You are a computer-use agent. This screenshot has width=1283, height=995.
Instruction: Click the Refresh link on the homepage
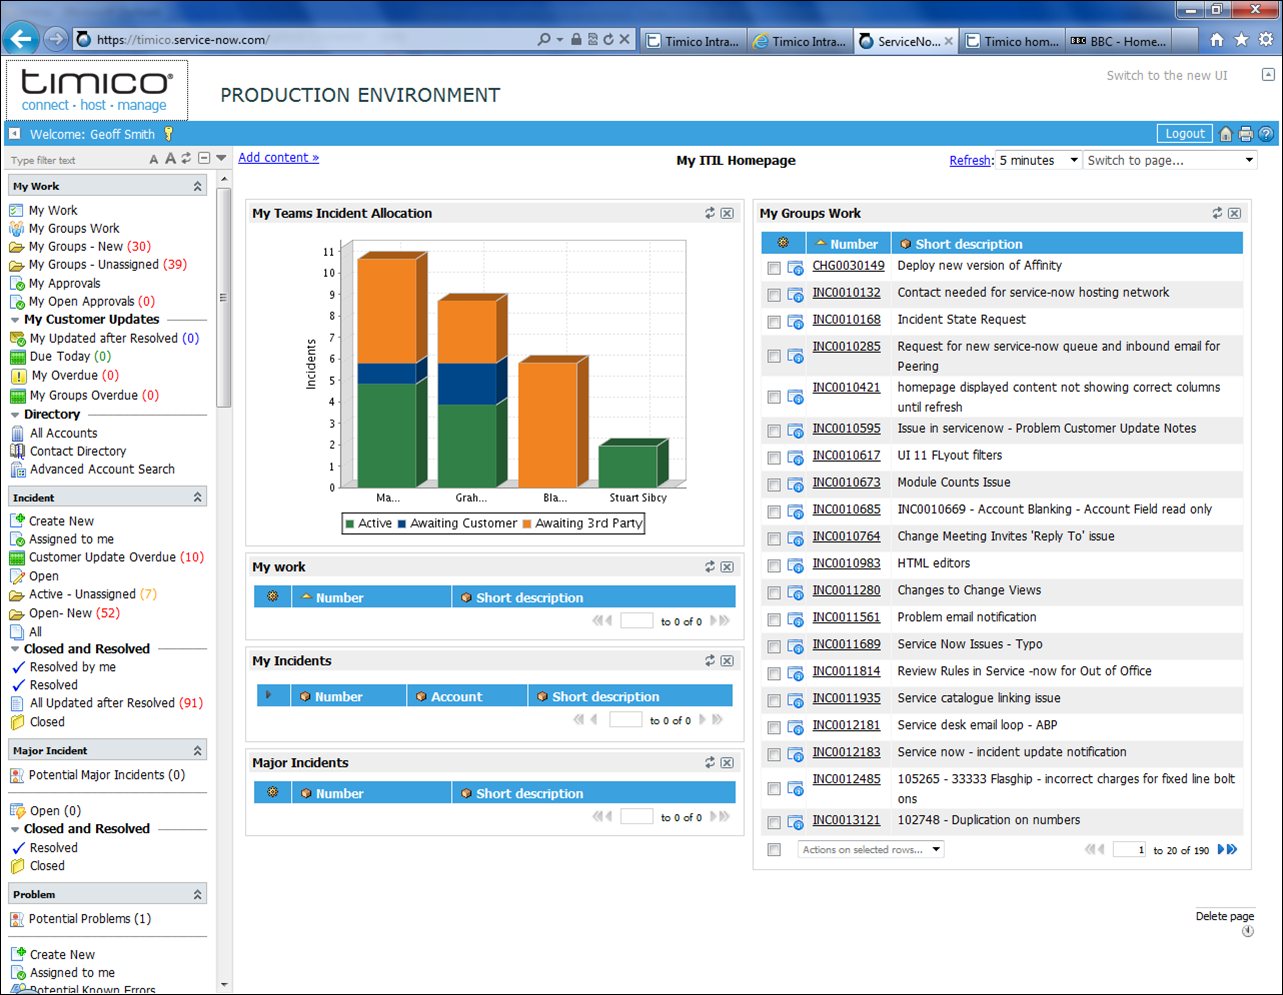tap(970, 161)
